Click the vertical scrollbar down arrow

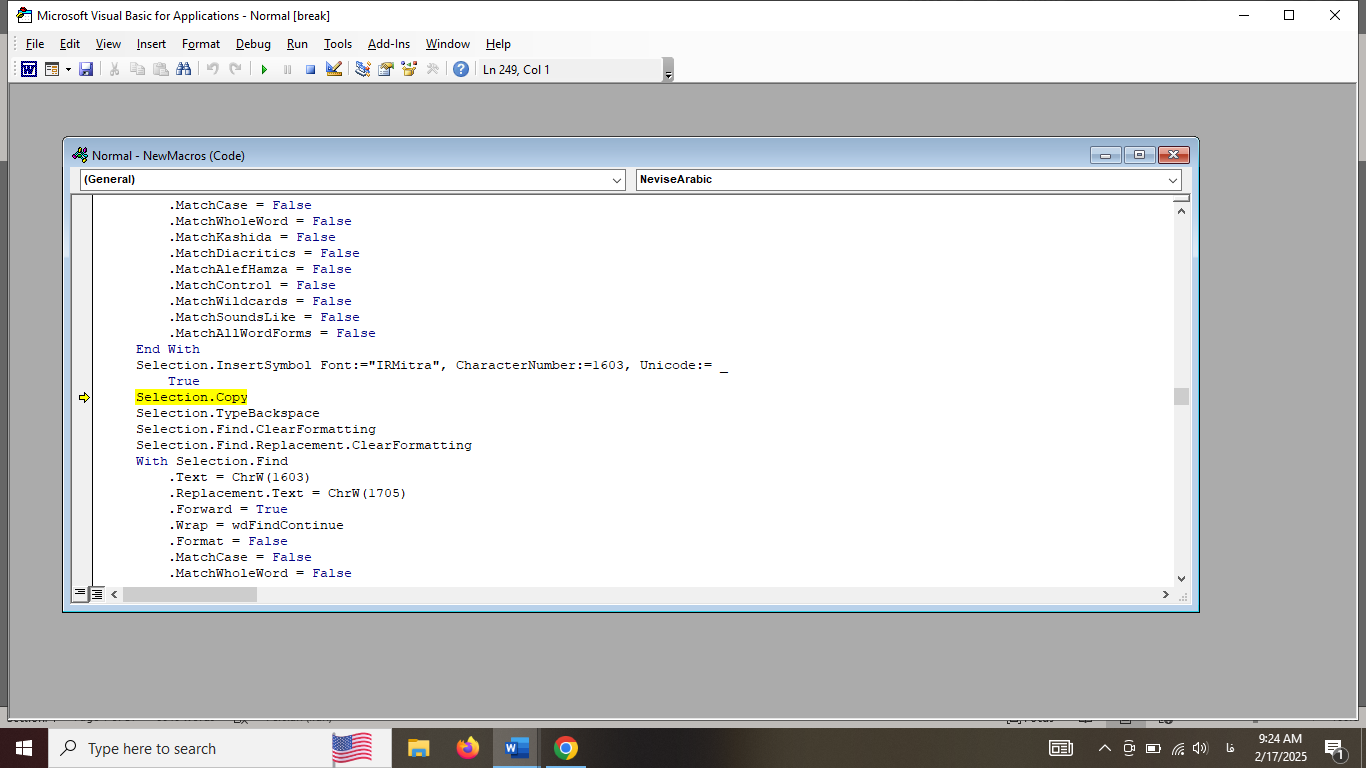pos(1181,578)
